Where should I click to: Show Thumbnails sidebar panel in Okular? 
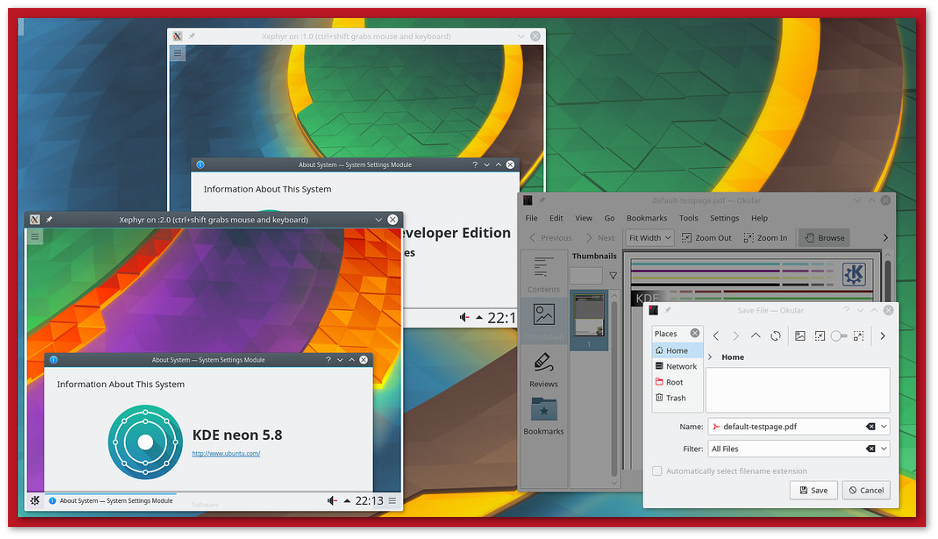coord(543,322)
